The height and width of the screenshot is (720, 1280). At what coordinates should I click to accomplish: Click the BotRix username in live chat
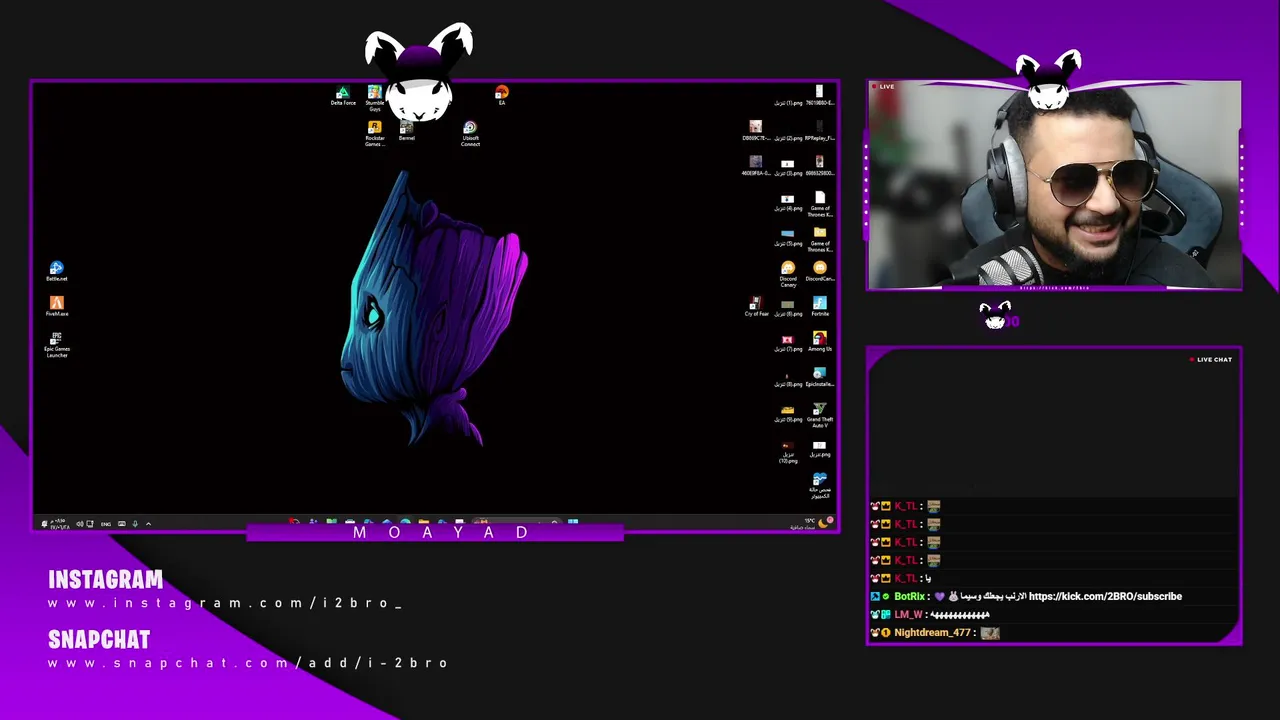(909, 596)
